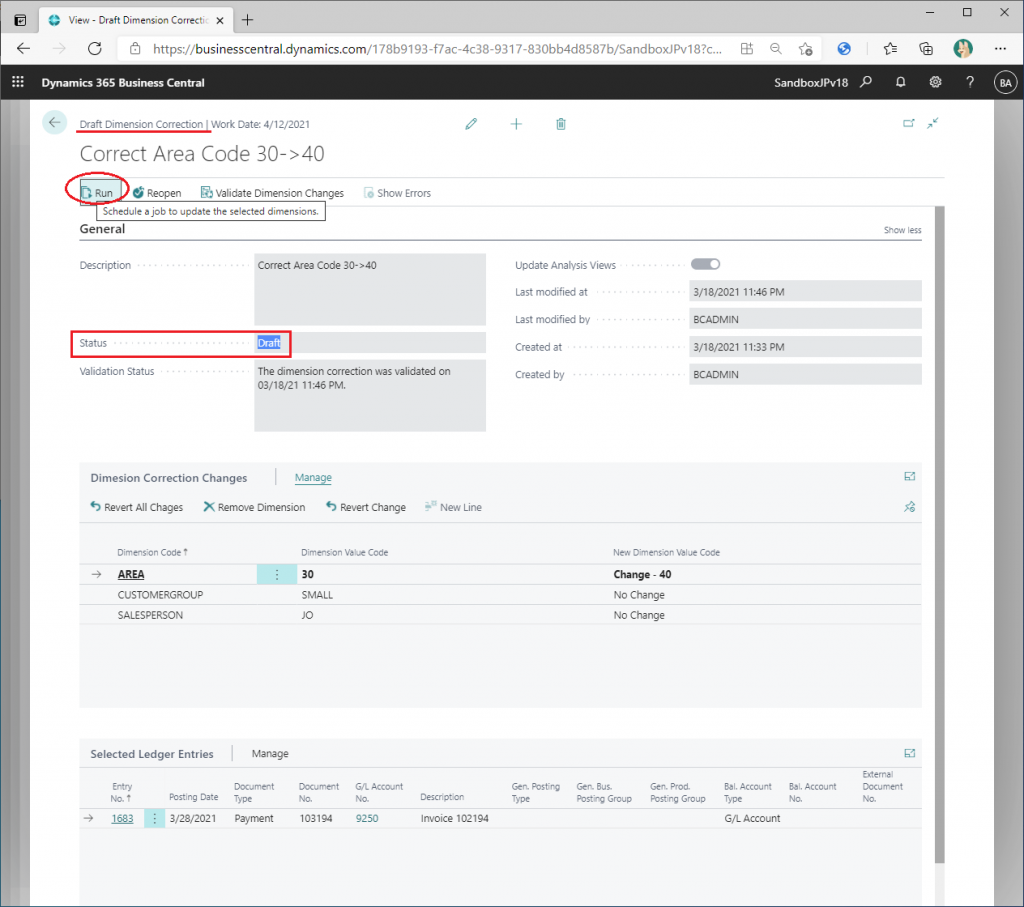Viewport: 1024px width, 907px height.
Task: Click the tab actions menu icon
Action: (x=20, y=20)
